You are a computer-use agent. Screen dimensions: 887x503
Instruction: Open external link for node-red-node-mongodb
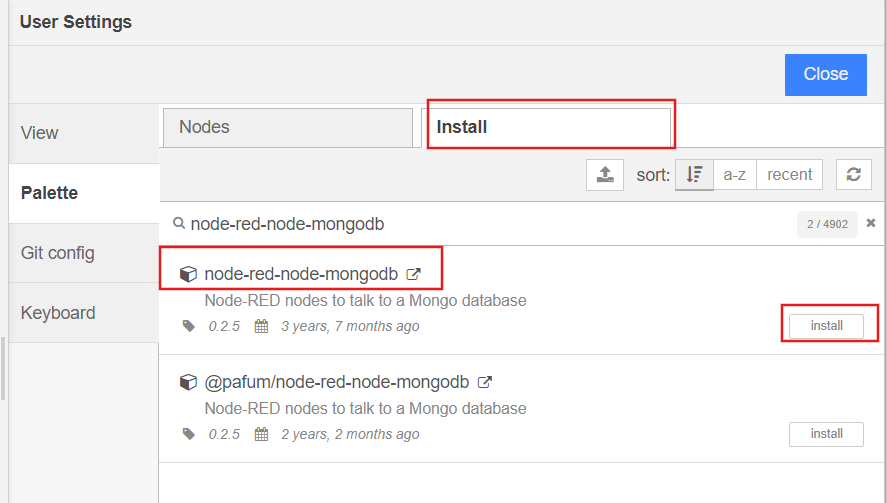point(413,273)
